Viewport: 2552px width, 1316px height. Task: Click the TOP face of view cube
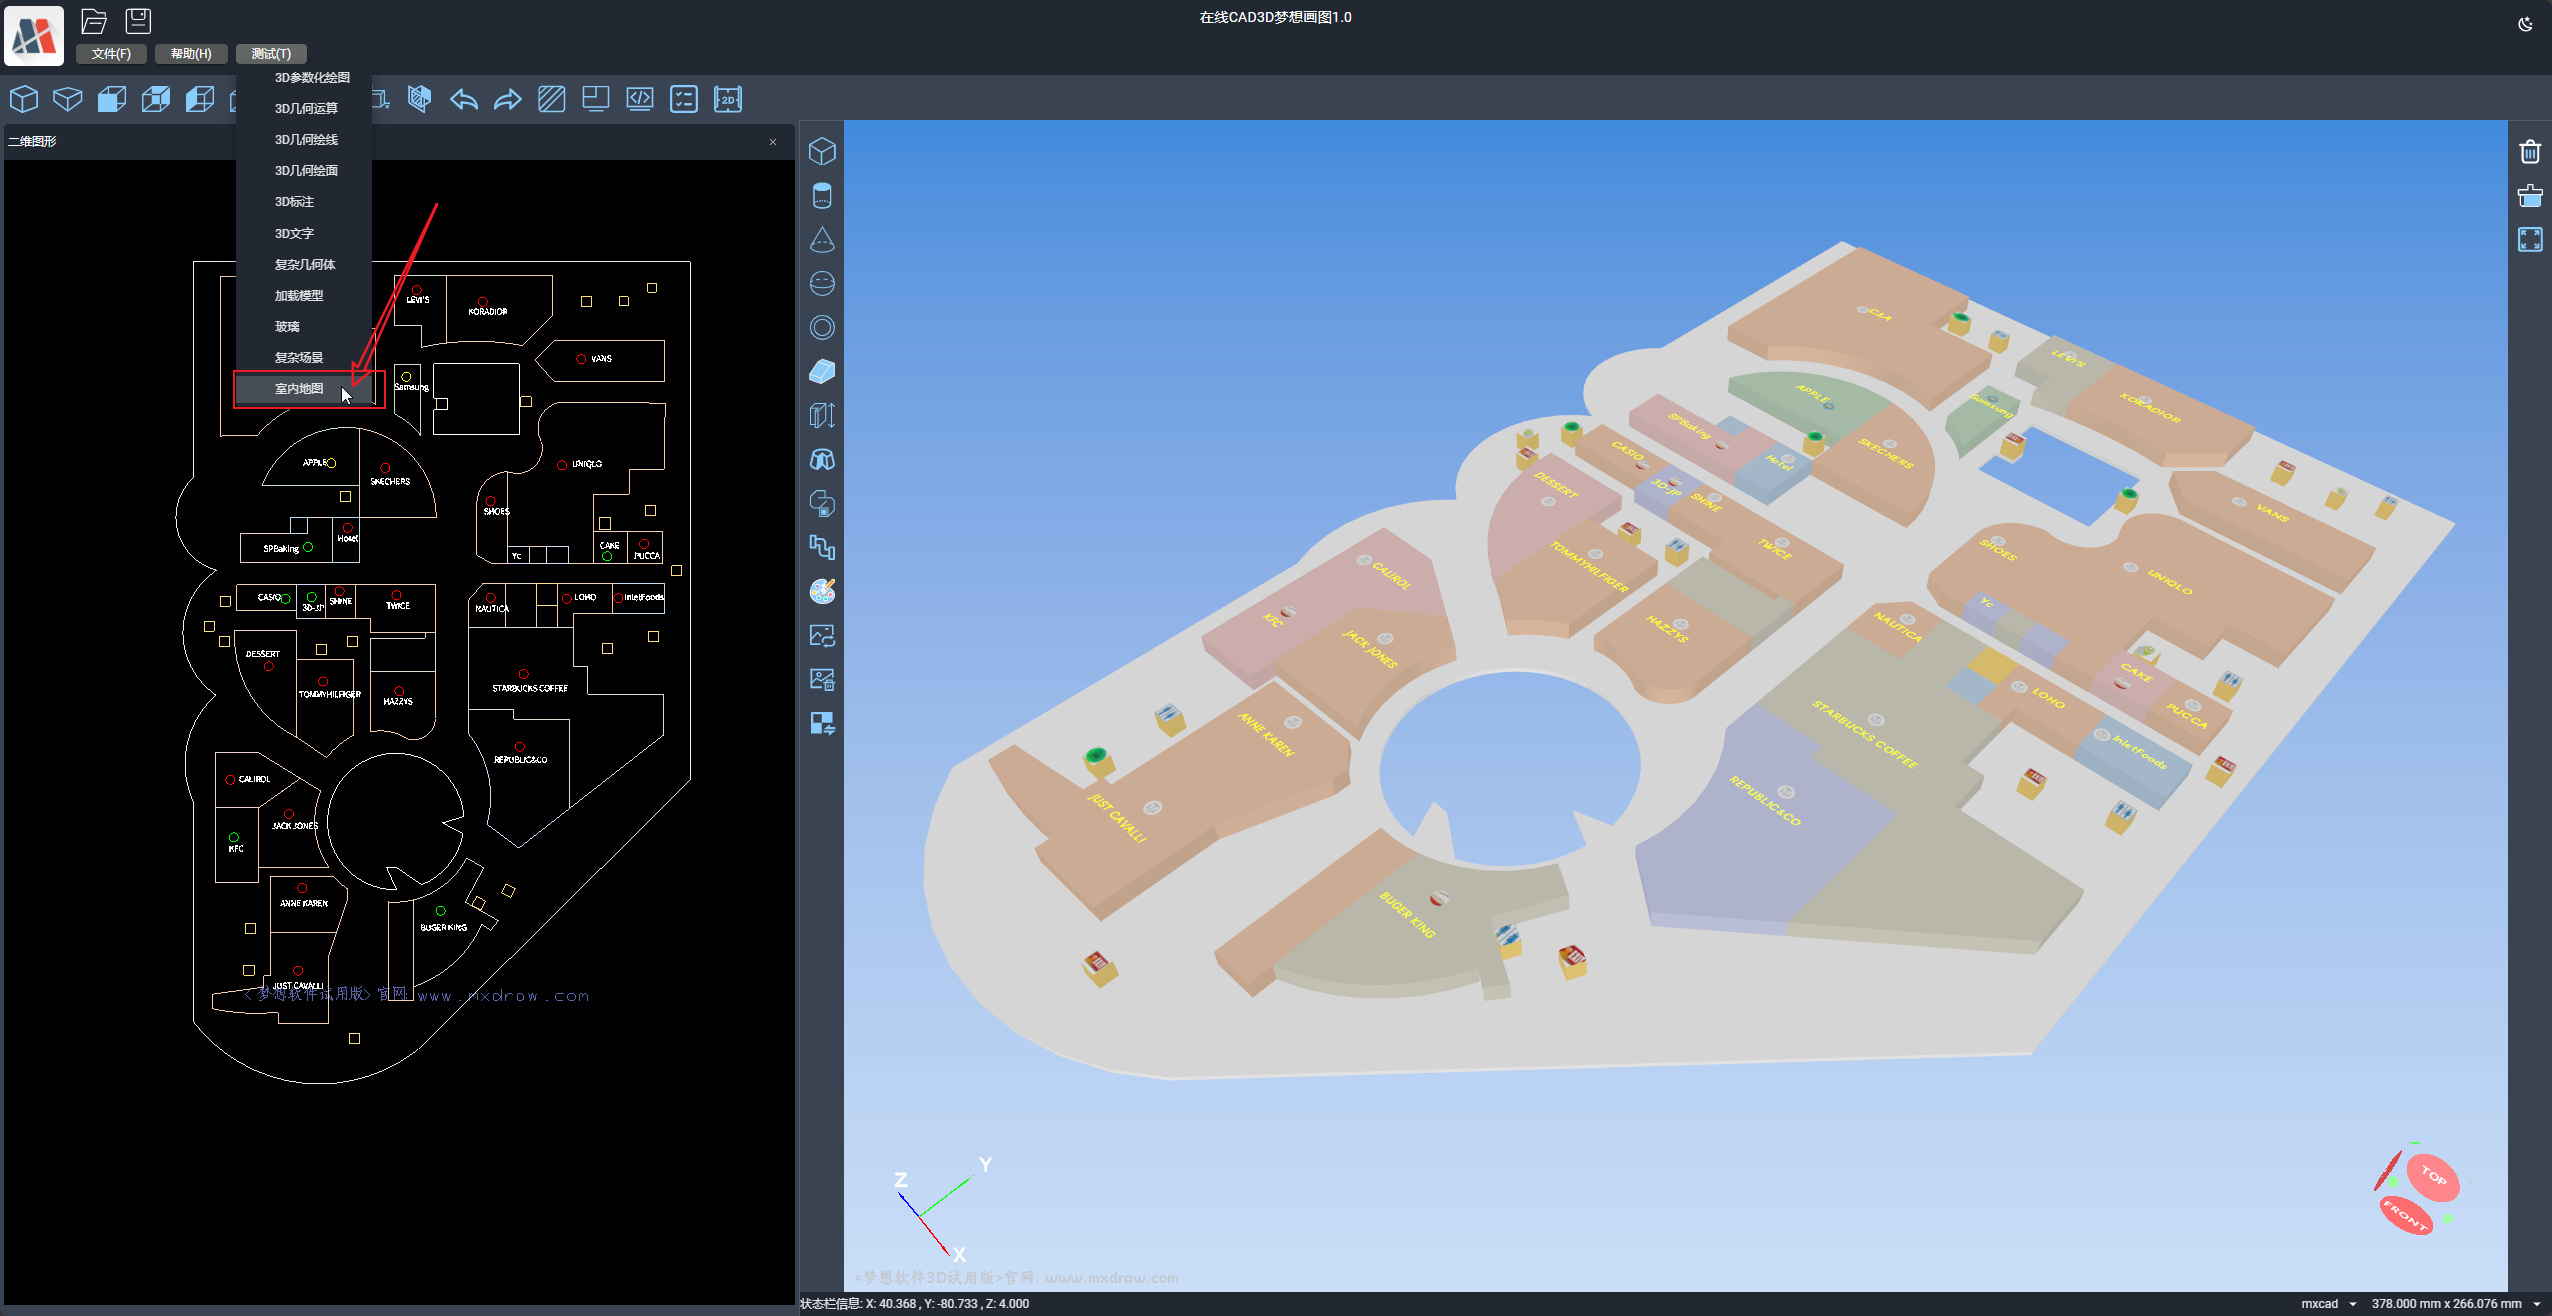[2433, 1176]
